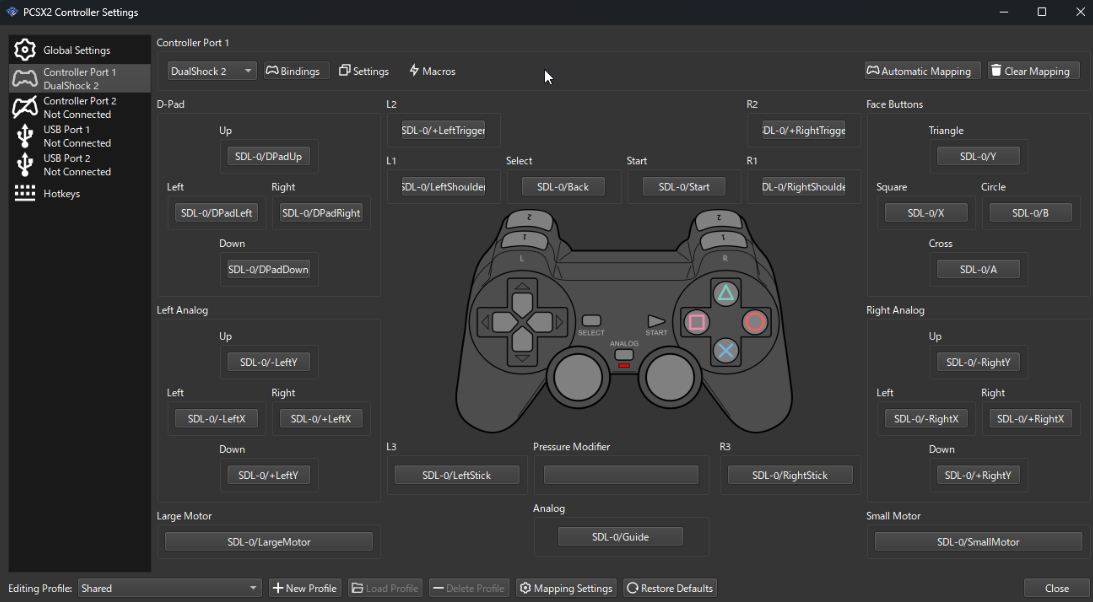Click Restore Defaults

(669, 588)
